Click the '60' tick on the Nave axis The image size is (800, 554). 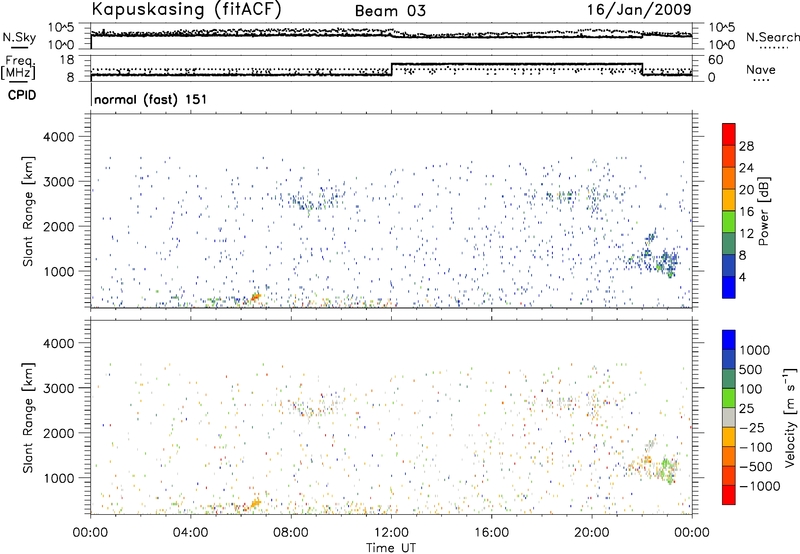click(x=716, y=60)
